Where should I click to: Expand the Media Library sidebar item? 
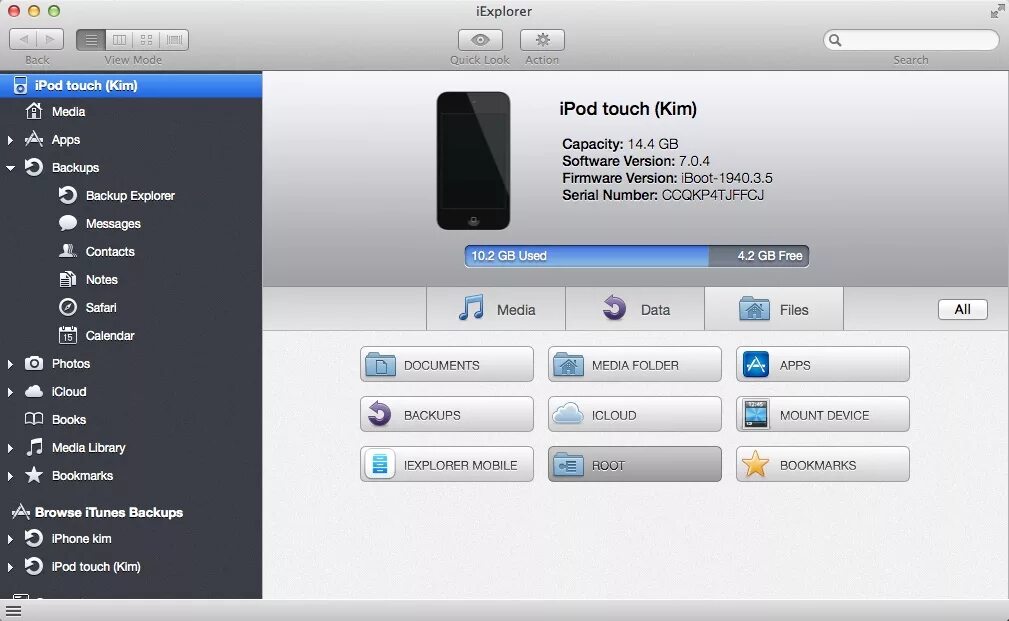click(10, 448)
